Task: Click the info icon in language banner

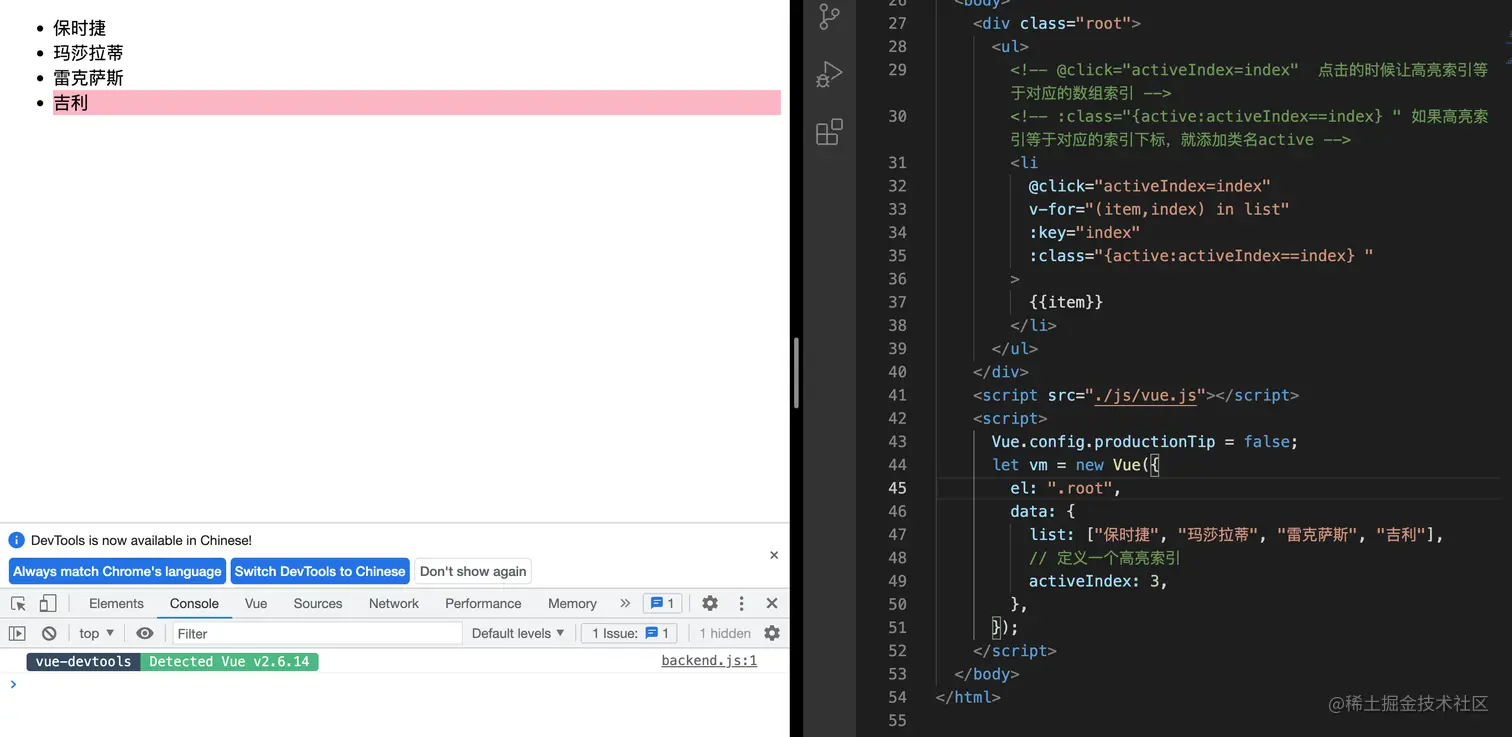Action: coord(16,540)
